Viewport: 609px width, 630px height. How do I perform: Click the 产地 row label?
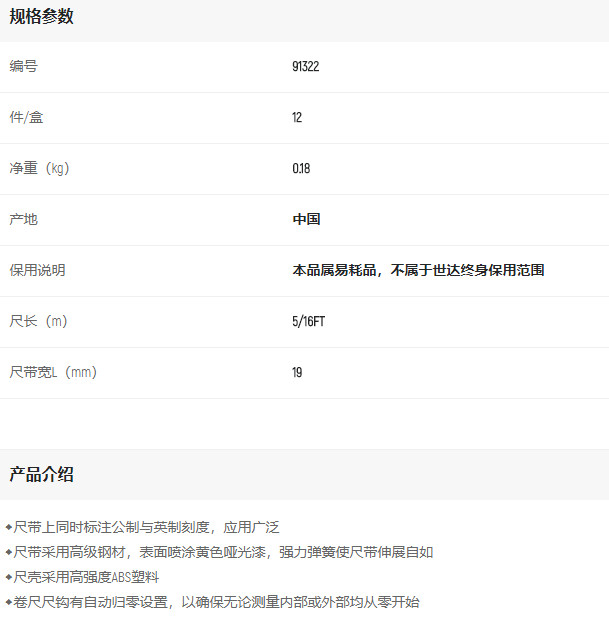point(24,219)
